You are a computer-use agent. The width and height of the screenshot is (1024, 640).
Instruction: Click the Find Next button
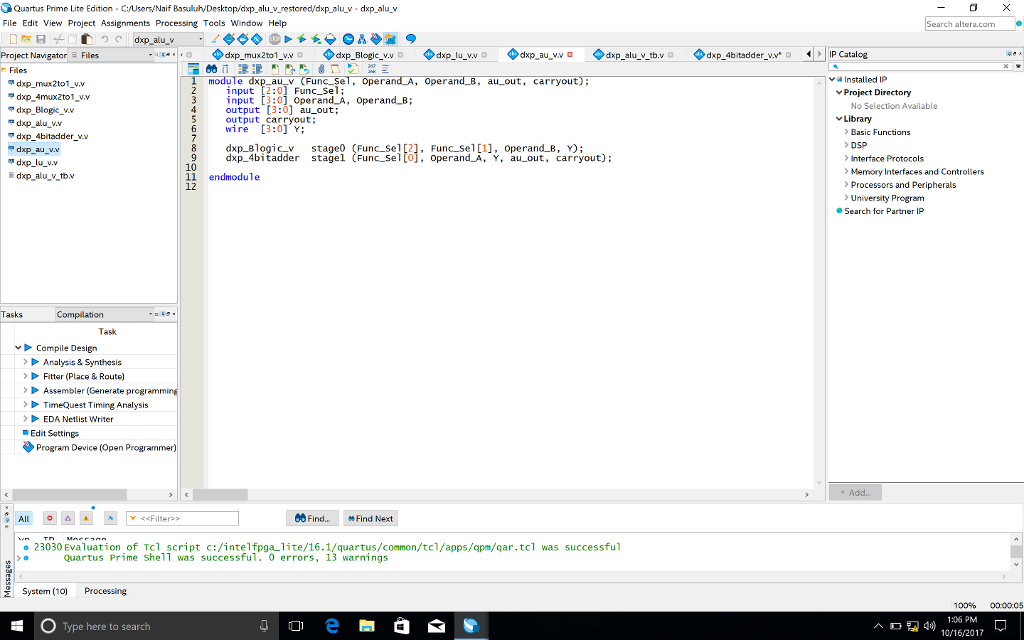click(x=370, y=518)
